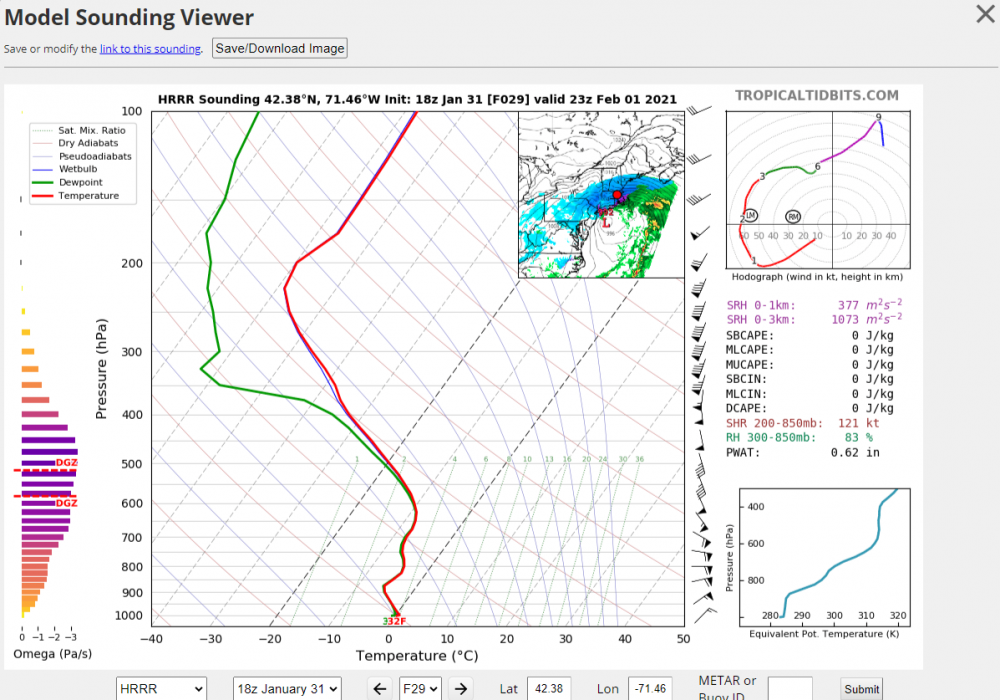Open the HRRR model dropdown

coord(161,688)
